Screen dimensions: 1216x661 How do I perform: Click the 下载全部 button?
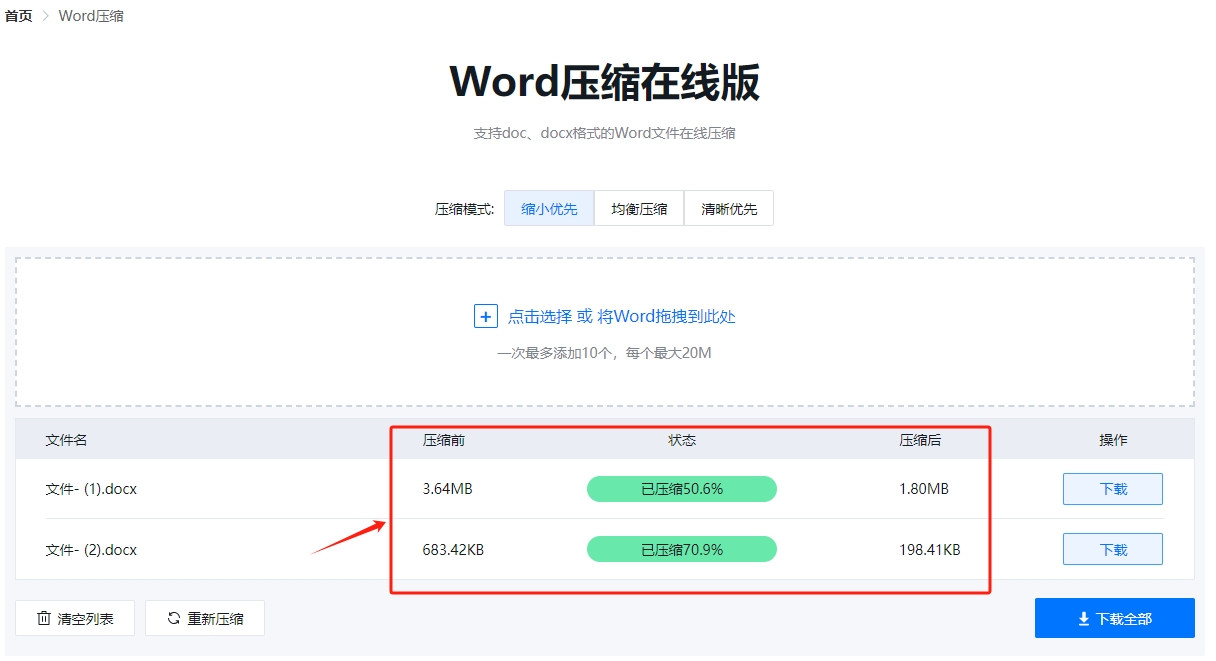point(1114,618)
